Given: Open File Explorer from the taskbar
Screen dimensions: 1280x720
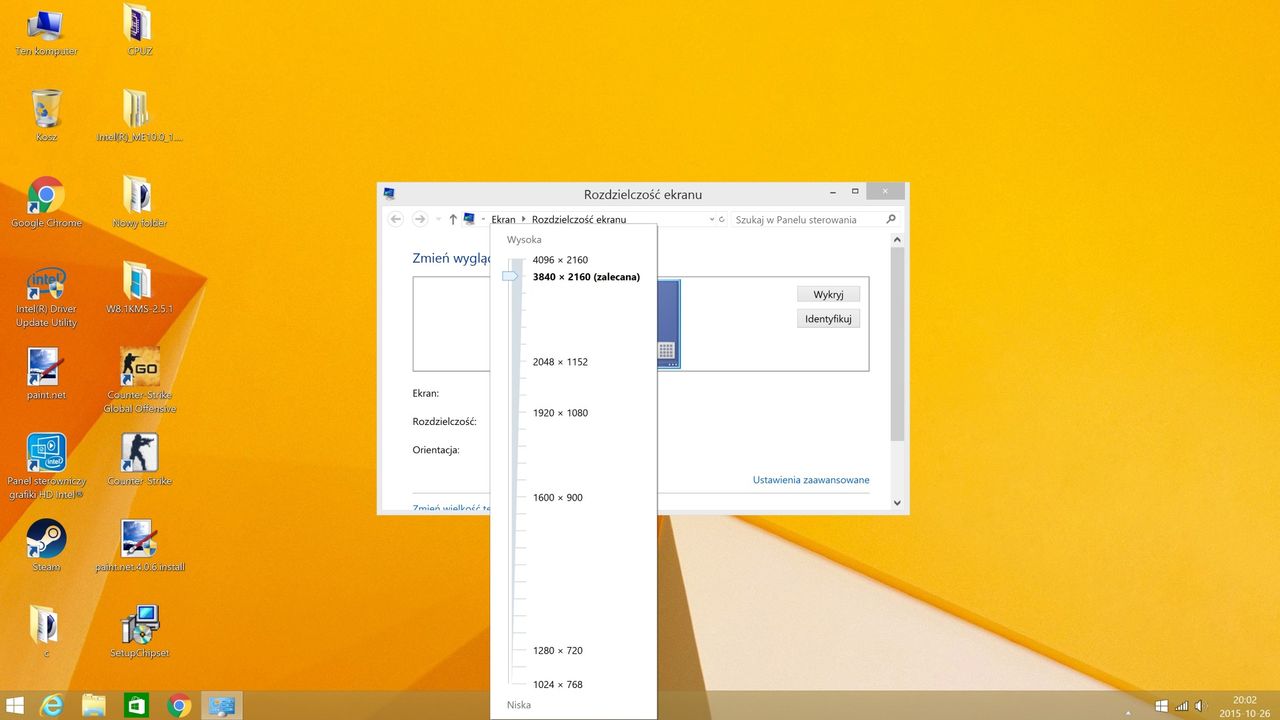Looking at the screenshot, I should (94, 705).
